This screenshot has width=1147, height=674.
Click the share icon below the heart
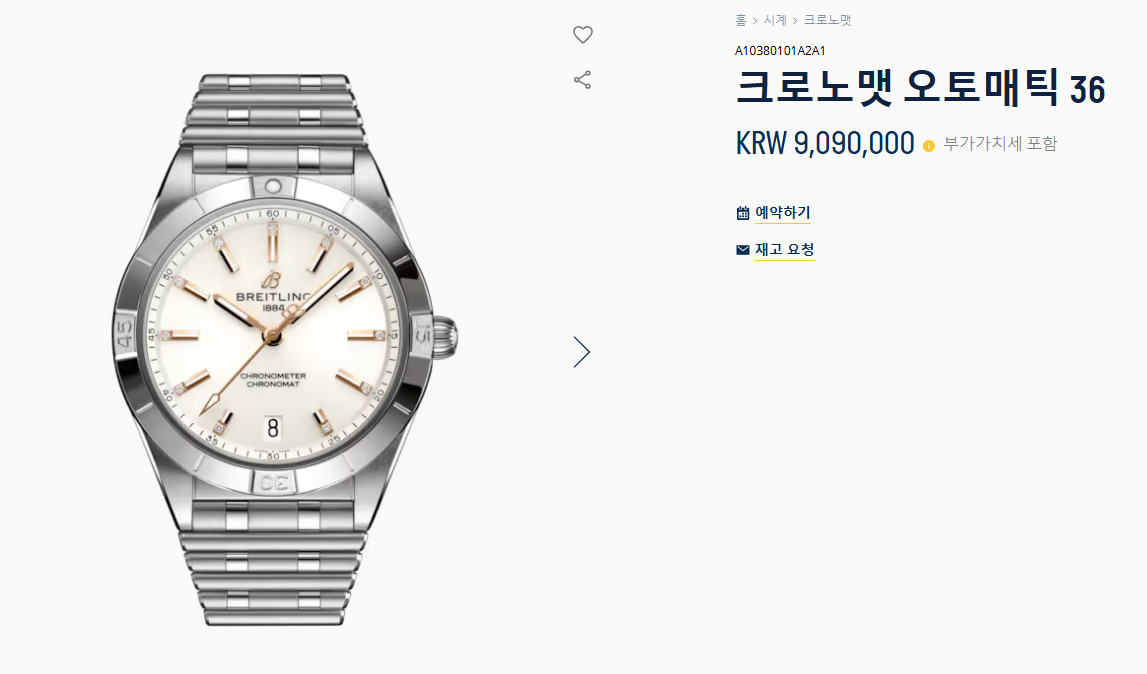pos(582,80)
